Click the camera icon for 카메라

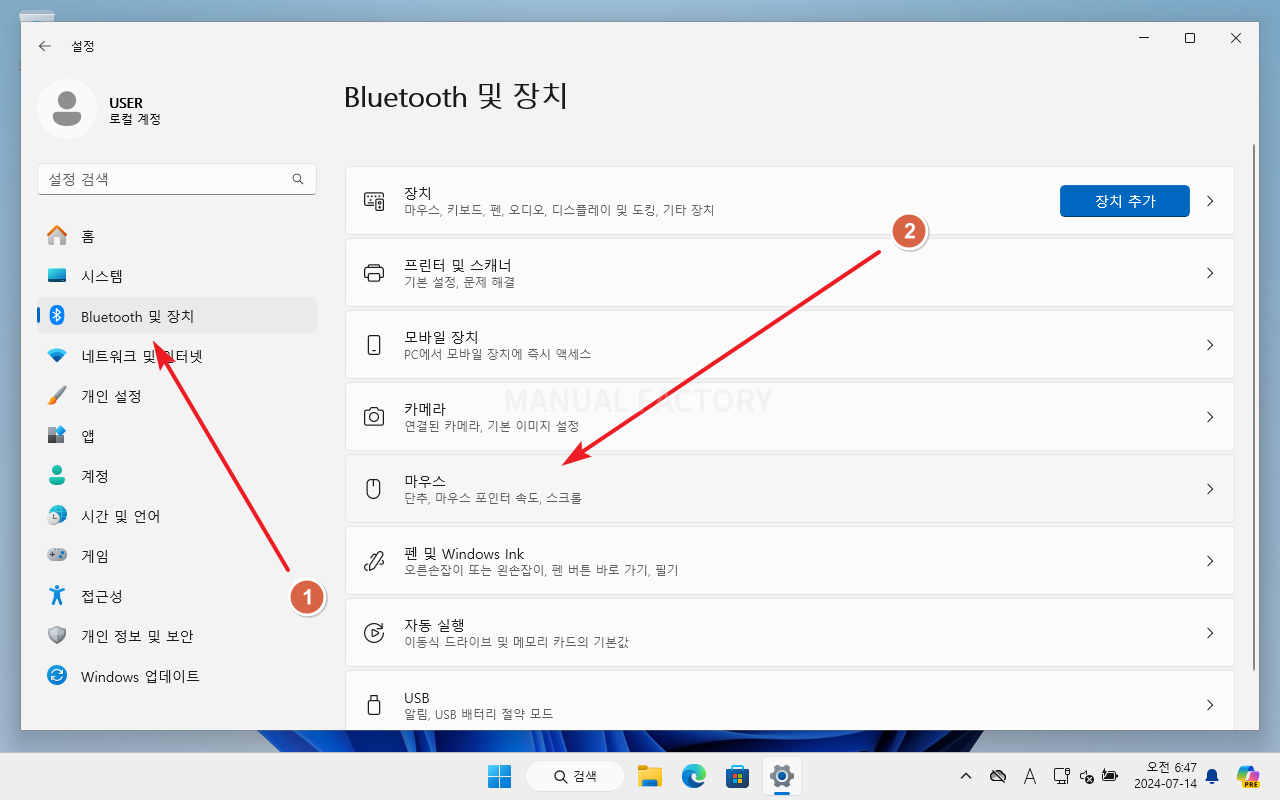pos(374,417)
